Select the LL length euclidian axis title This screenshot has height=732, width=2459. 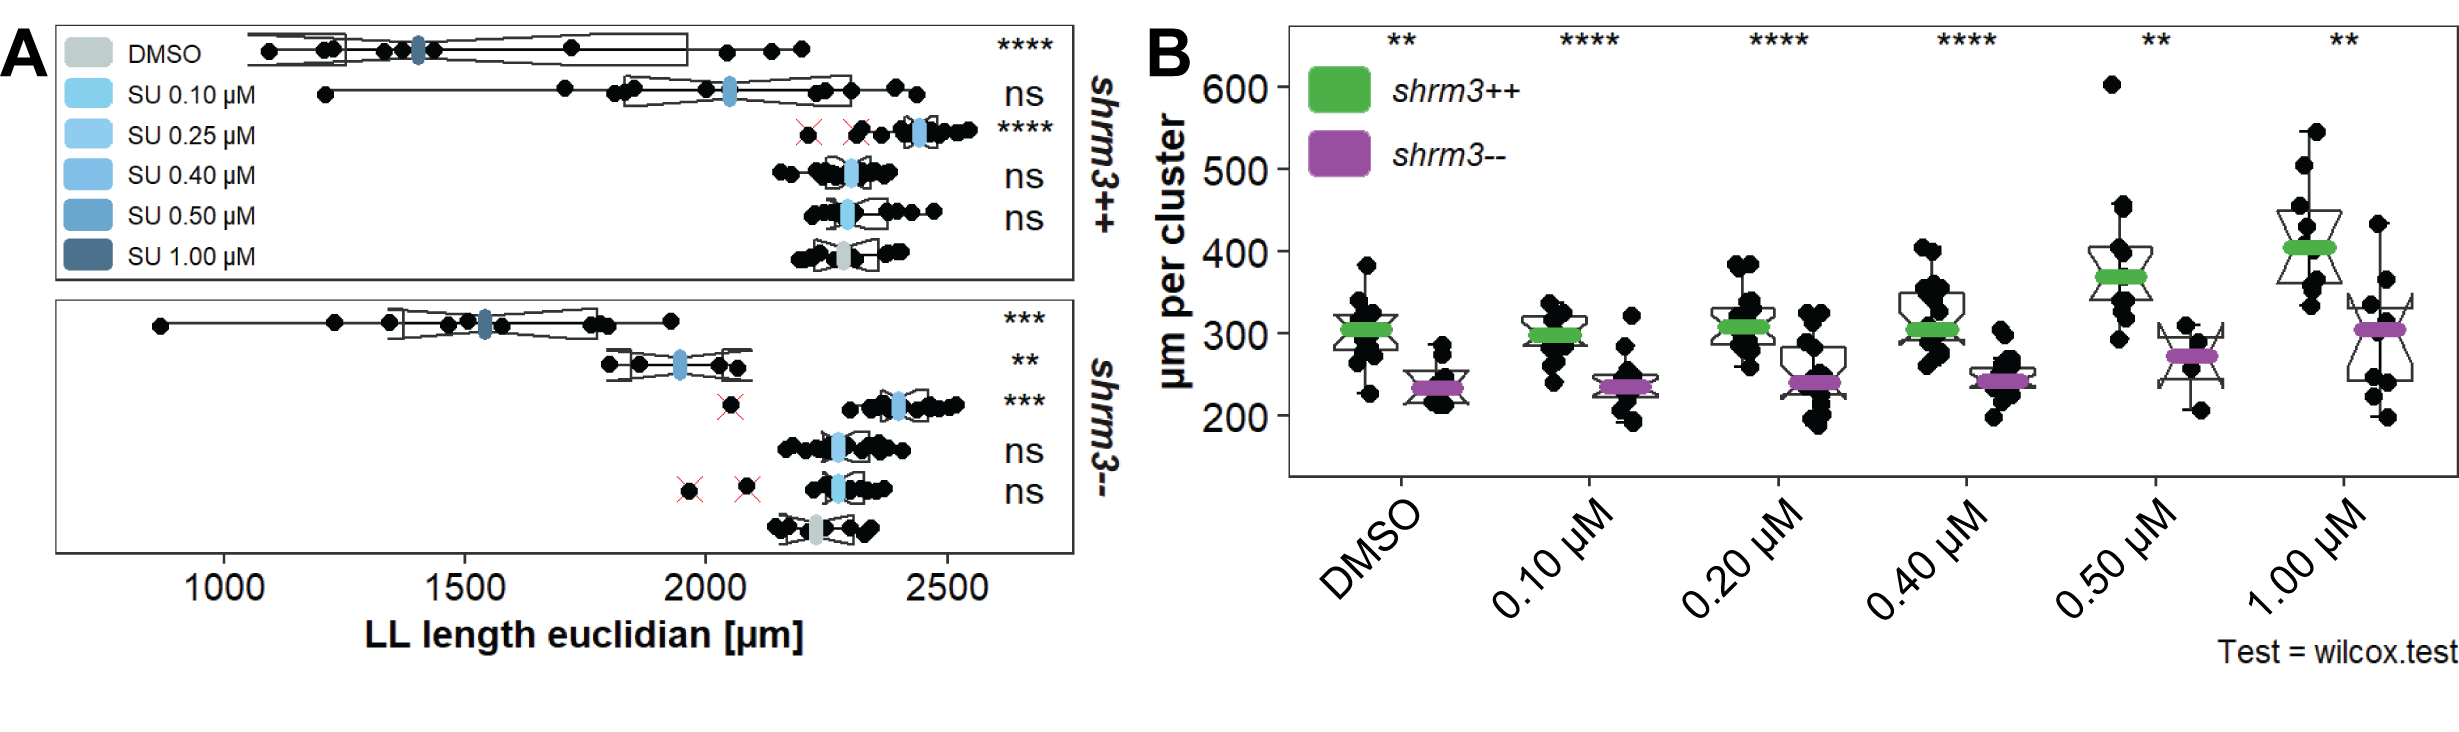coord(585,636)
